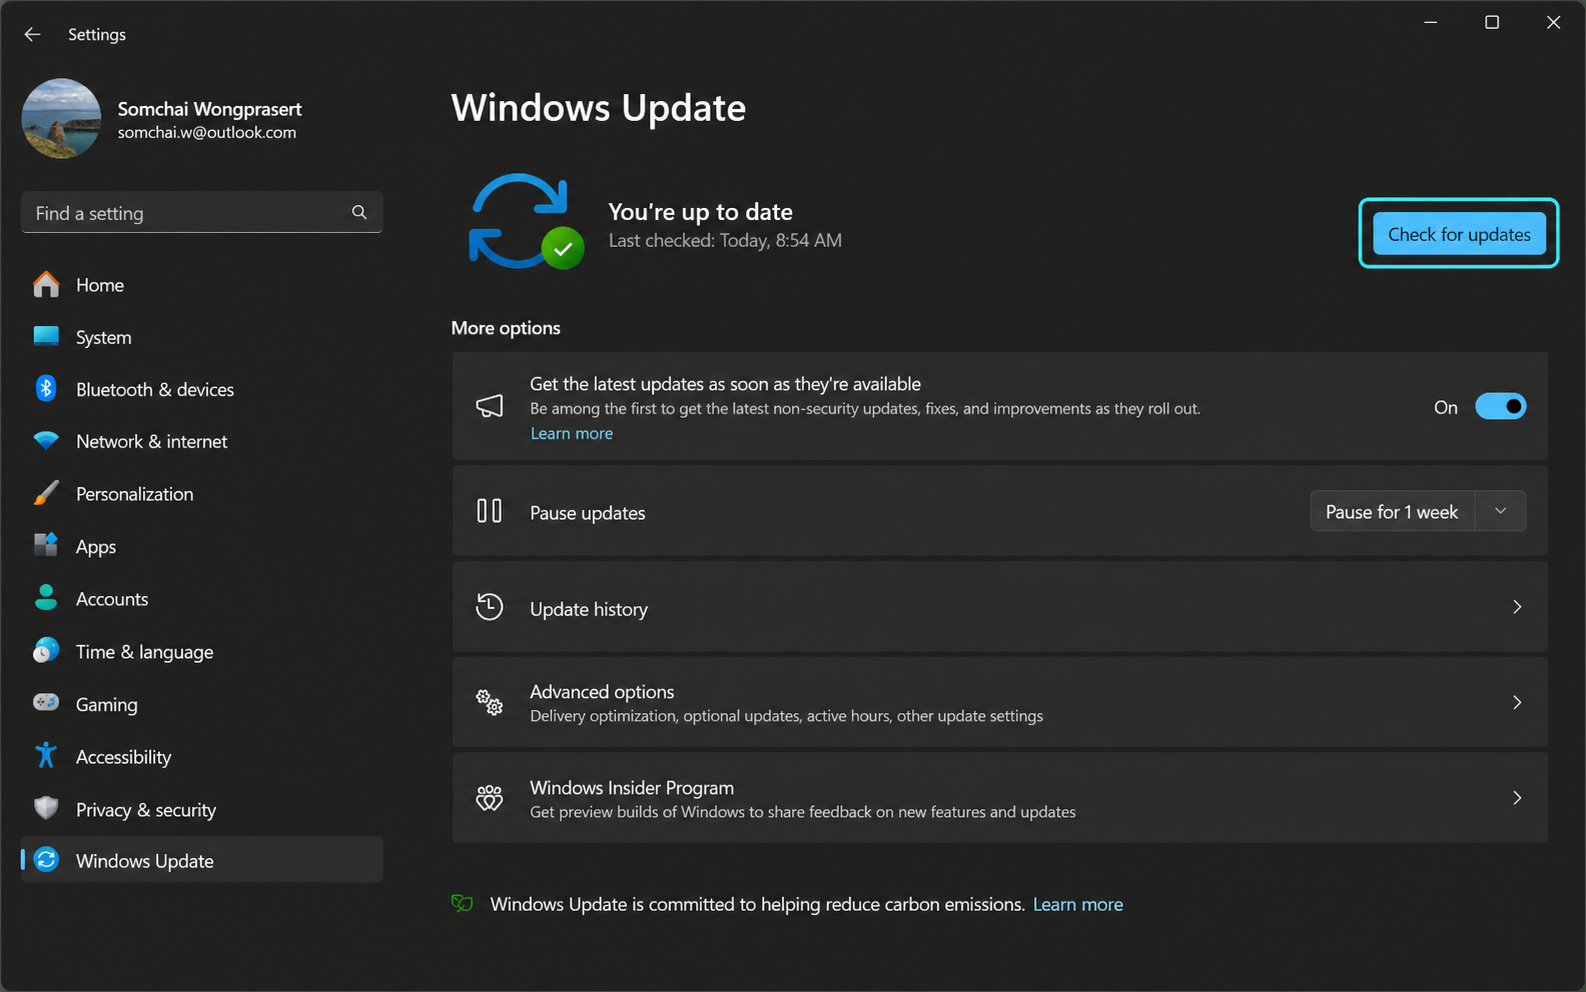Click the profile avatar picture
Viewport: 1586px width, 992px height.
pos(61,118)
